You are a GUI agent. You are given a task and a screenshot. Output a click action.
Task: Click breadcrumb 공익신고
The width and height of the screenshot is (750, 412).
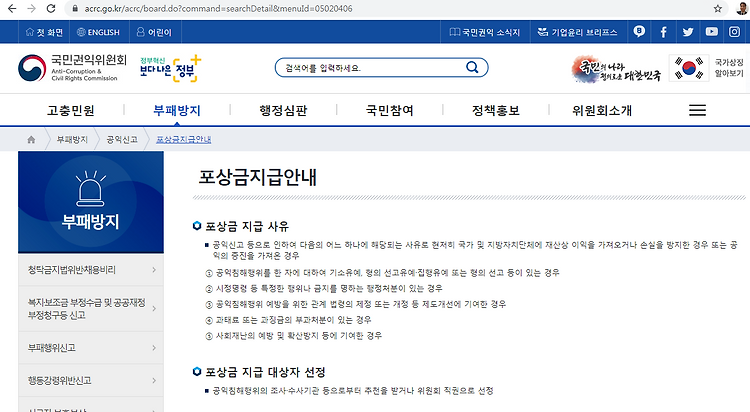point(122,139)
